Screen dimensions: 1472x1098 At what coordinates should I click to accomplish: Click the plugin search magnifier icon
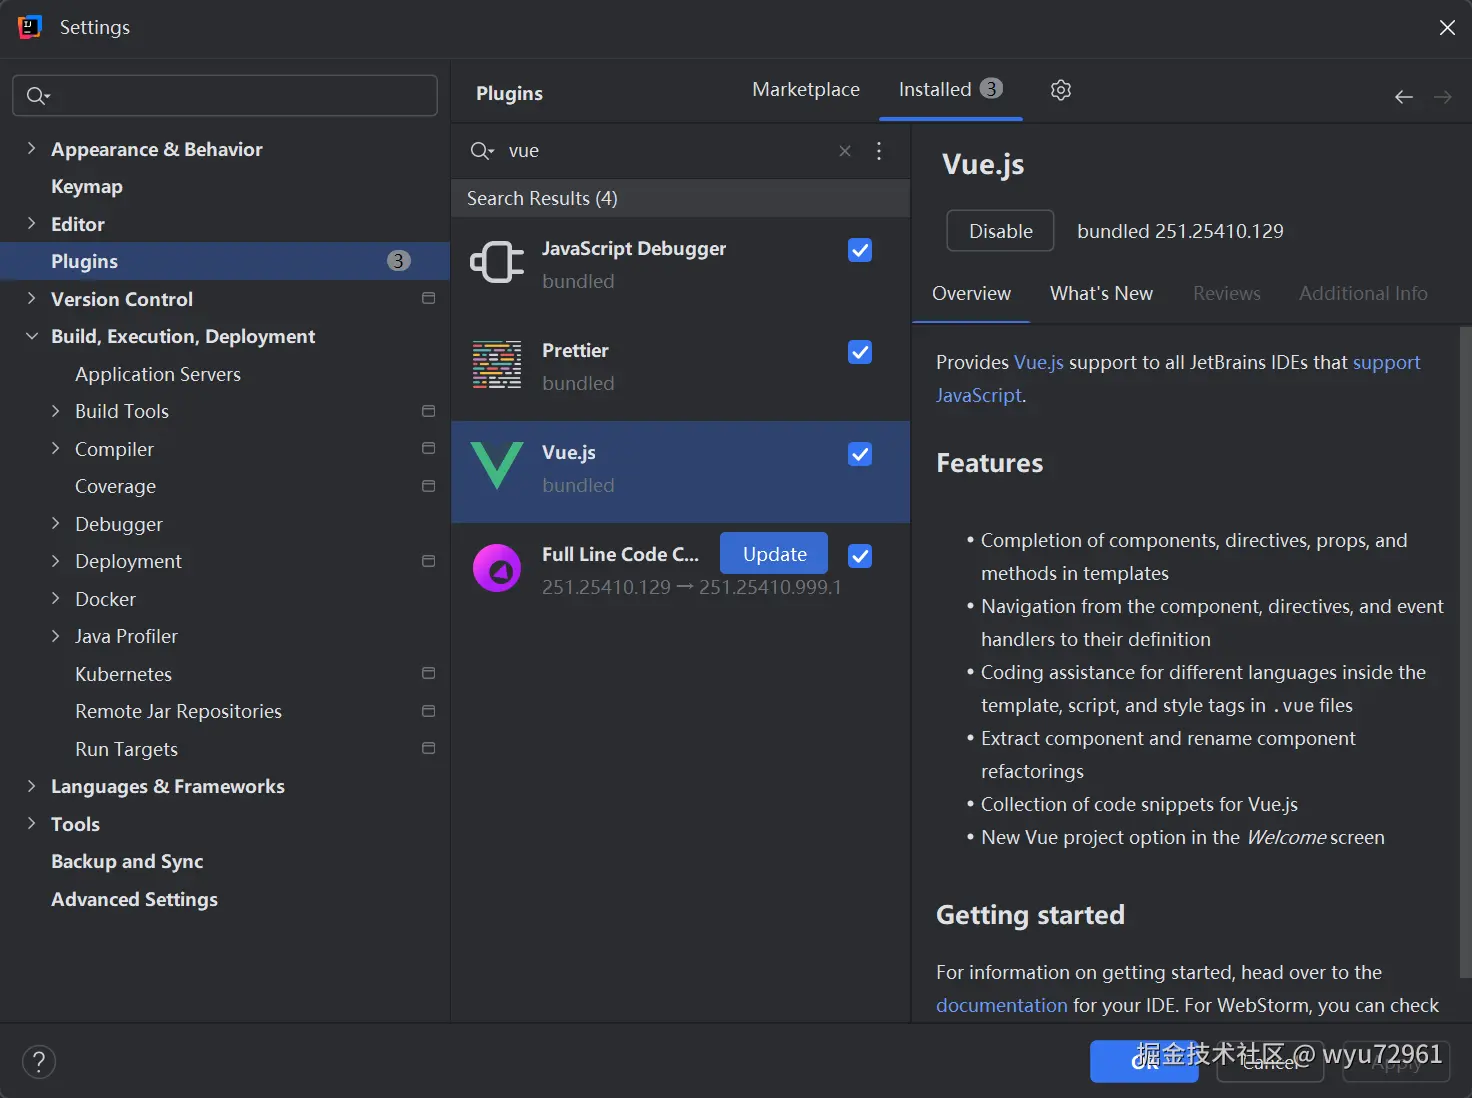482,151
